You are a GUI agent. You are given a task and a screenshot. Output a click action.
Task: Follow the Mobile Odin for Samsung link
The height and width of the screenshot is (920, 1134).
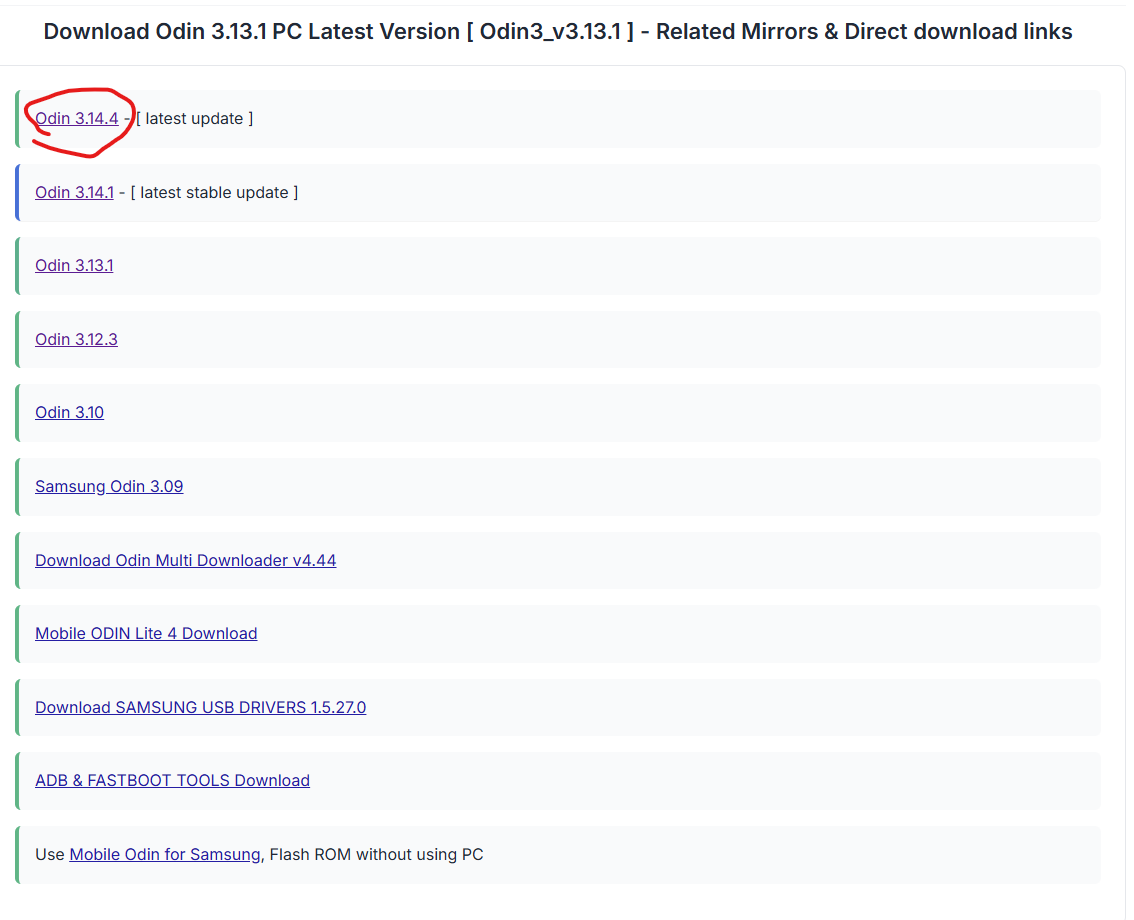165,854
